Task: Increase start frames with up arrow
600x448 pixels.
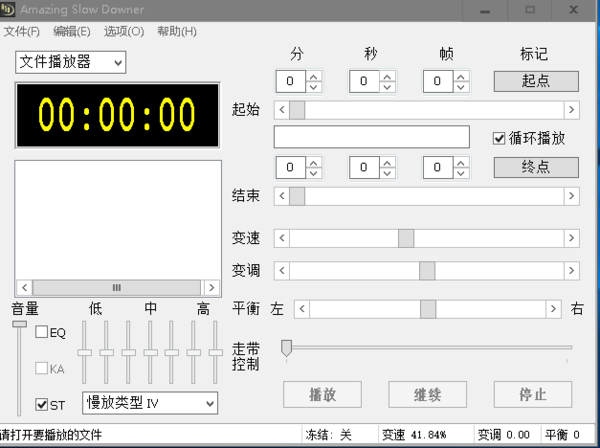Action: (x=461, y=77)
